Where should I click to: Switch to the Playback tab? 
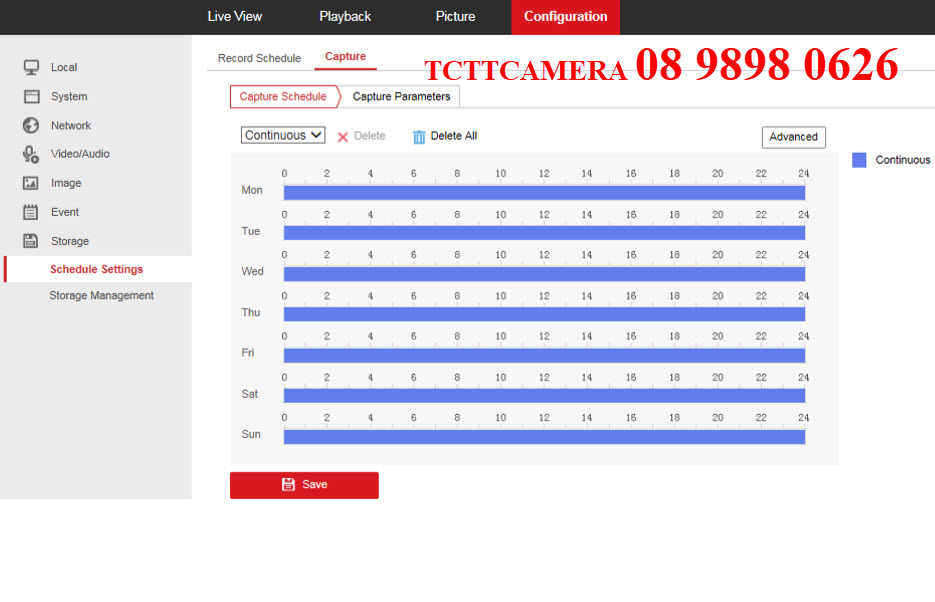[x=345, y=16]
